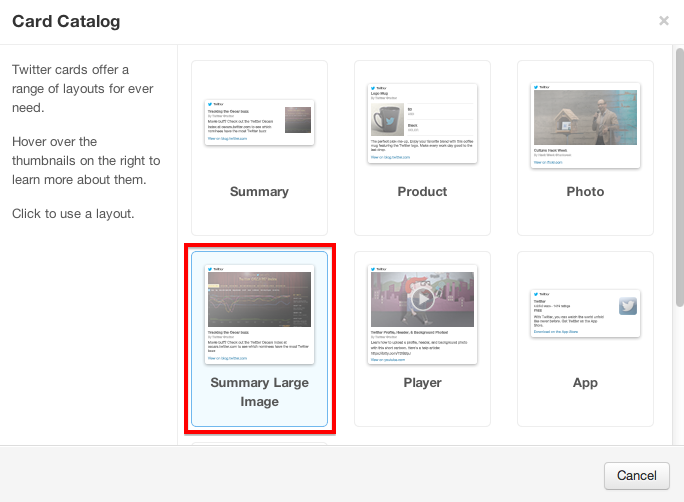
Task: Click the Twitter bird app icon in App card
Action: (628, 307)
